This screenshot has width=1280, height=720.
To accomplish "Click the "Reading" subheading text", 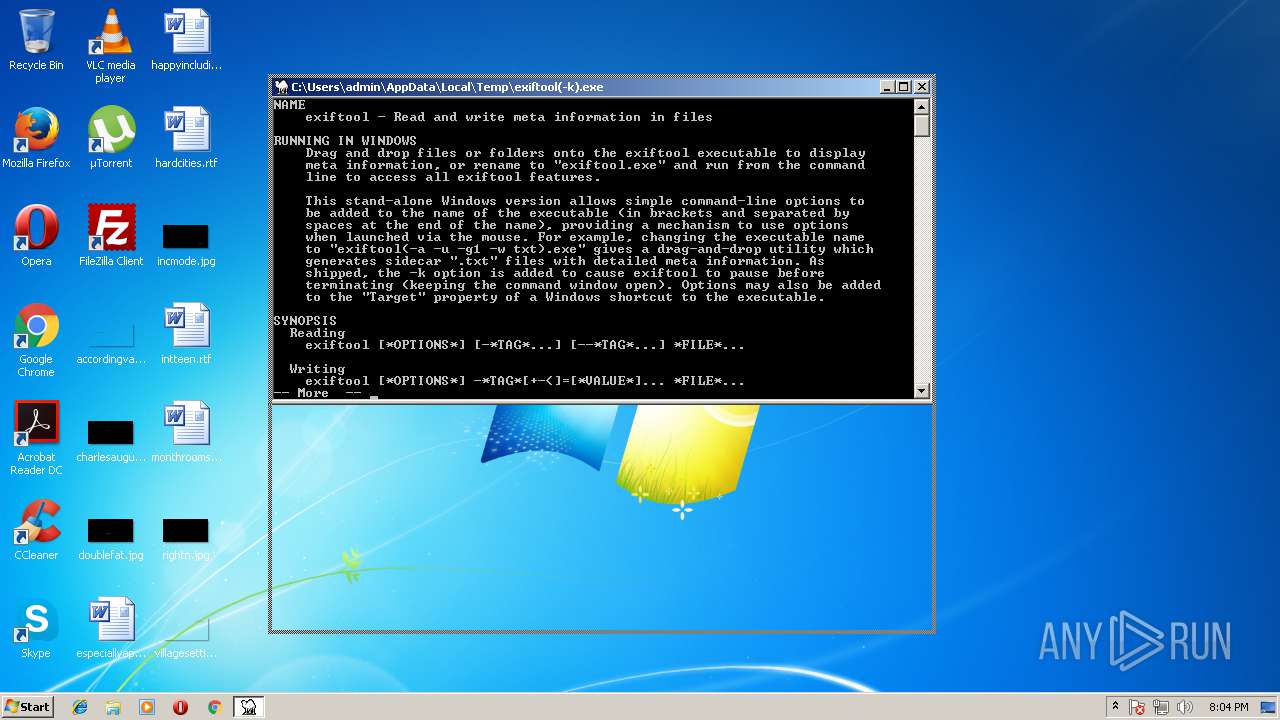I will pyautogui.click(x=317, y=333).
